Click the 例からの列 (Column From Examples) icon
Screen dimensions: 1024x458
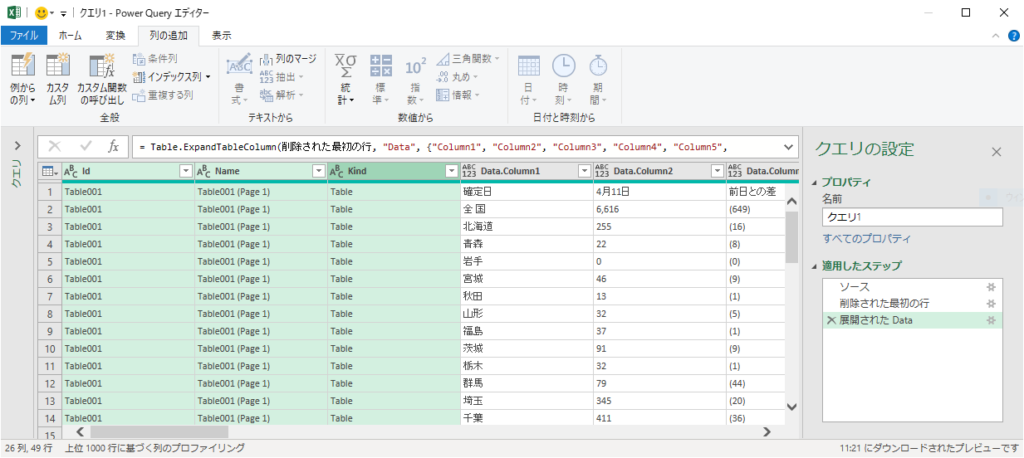22,68
